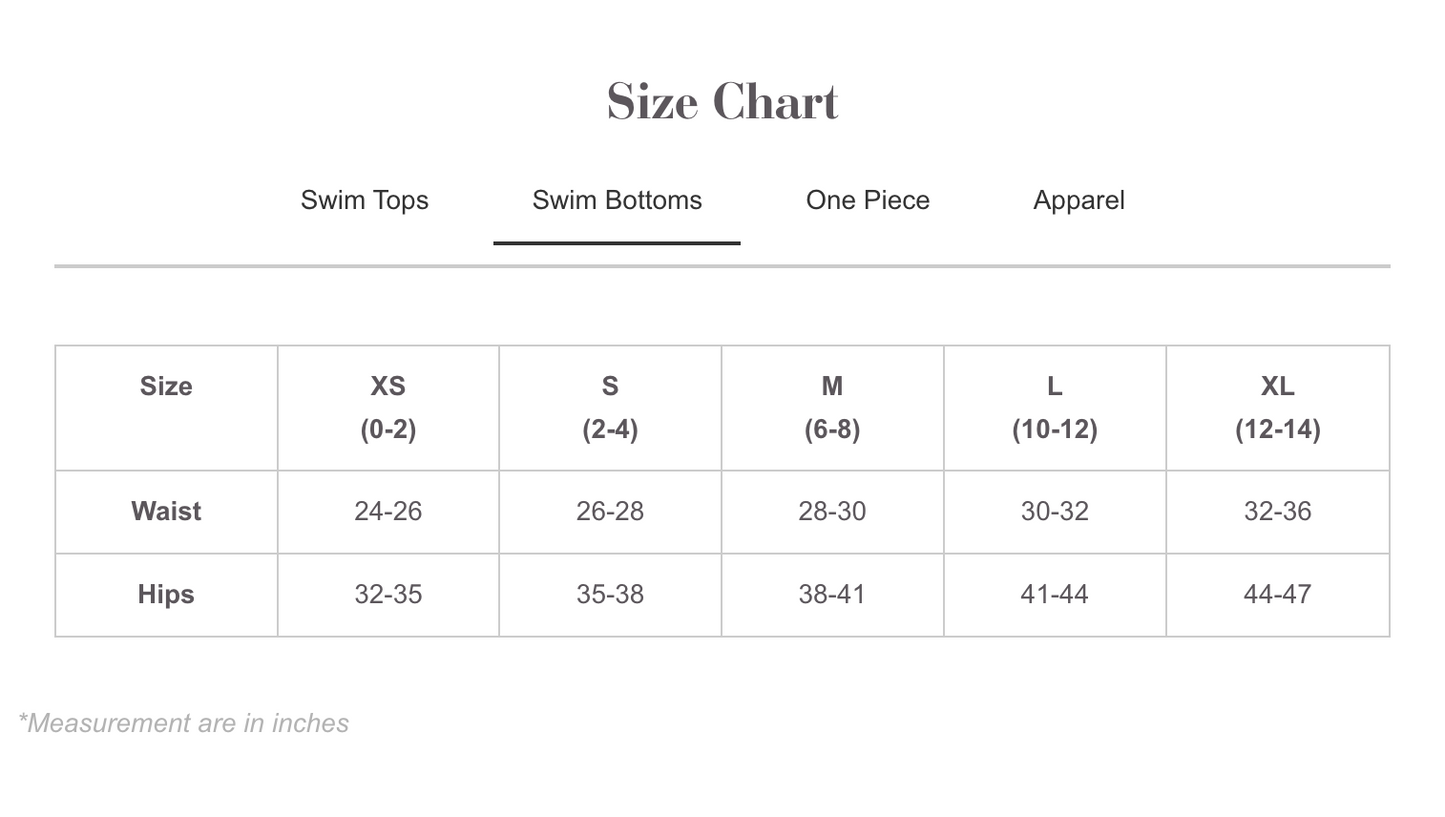Click the Size Chart heading
This screenshot has height=817, width=1445.
pyautogui.click(x=722, y=102)
